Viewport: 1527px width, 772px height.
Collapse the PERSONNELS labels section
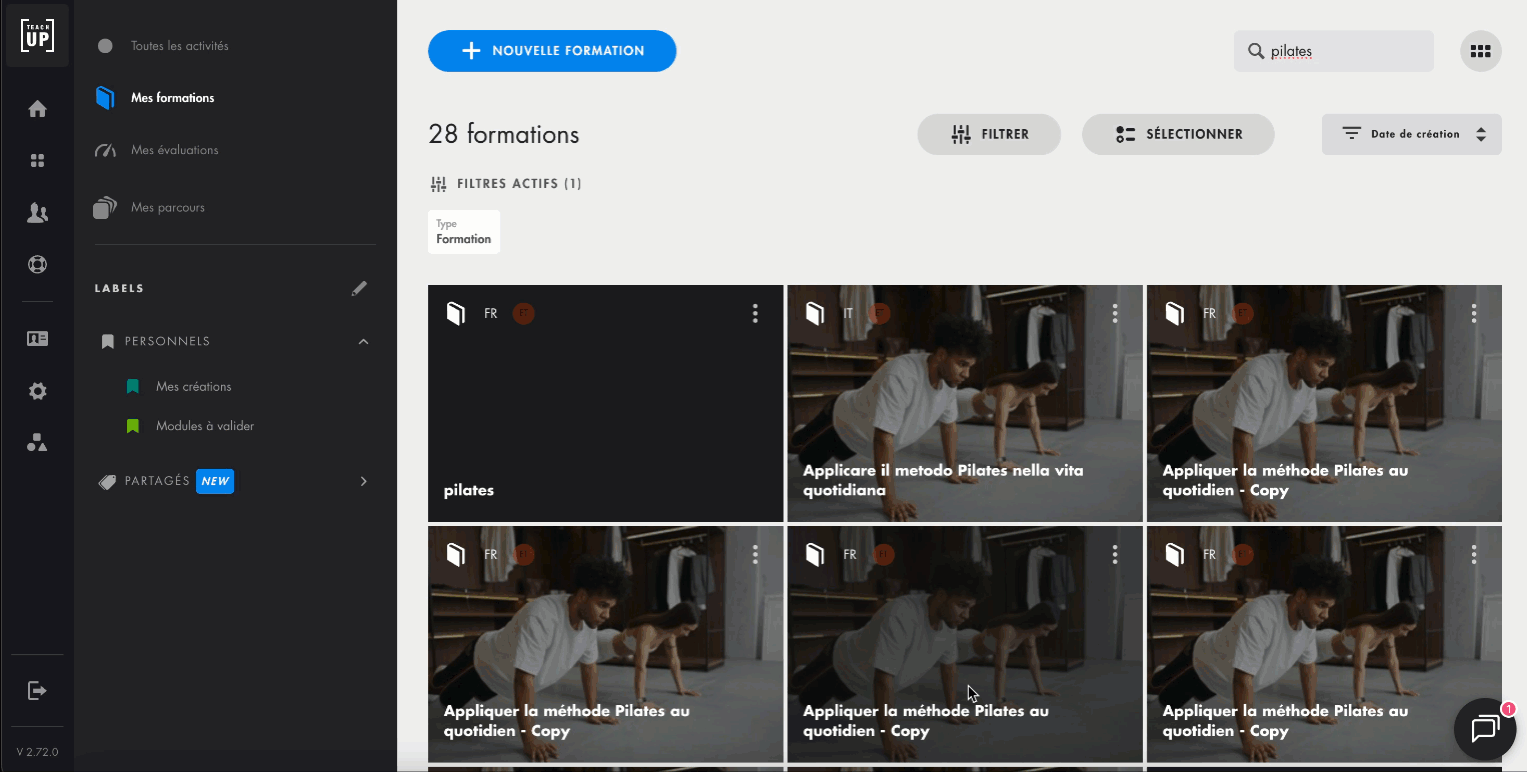pyautogui.click(x=363, y=341)
